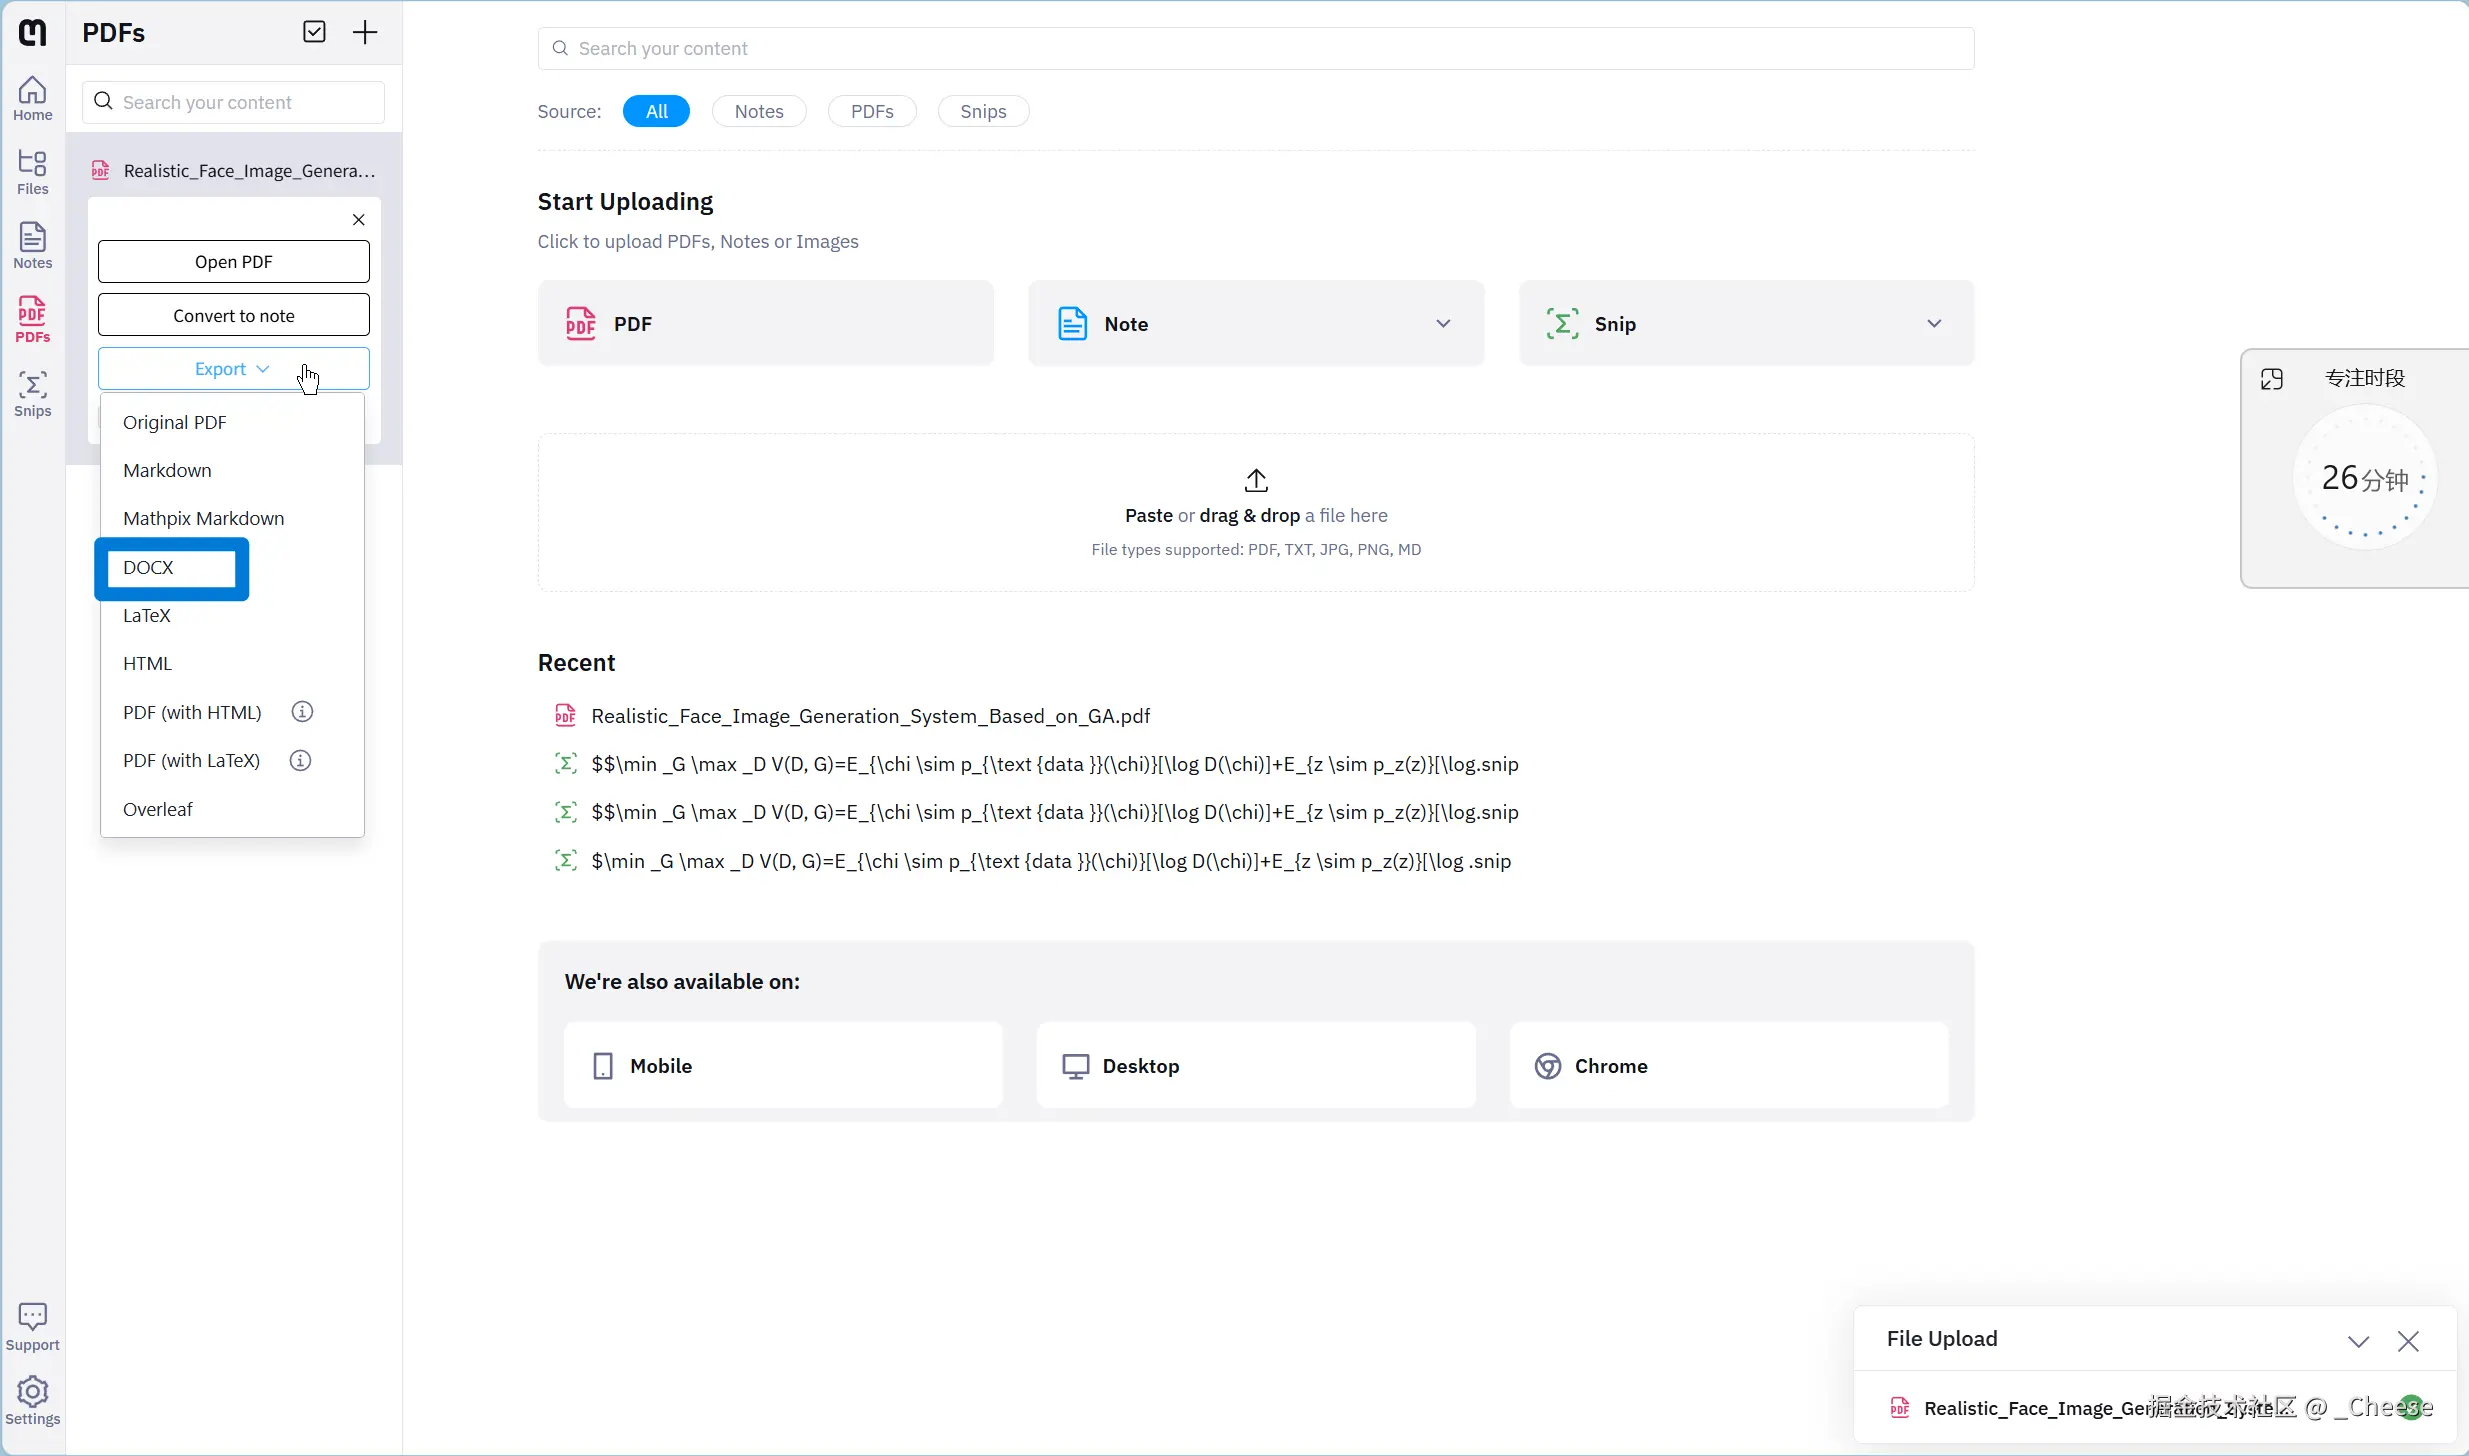Open the Notes sidebar icon
Image resolution: width=2469 pixels, height=1456 pixels.
pos(32,246)
